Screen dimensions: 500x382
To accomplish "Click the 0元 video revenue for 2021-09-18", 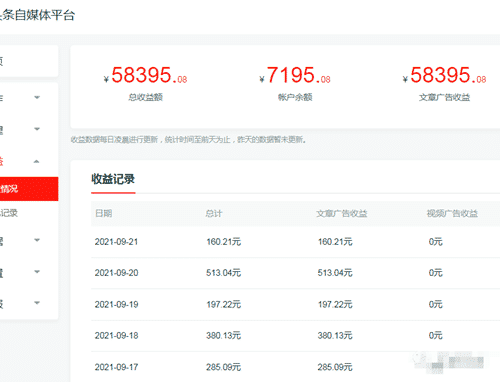I will click(436, 335).
